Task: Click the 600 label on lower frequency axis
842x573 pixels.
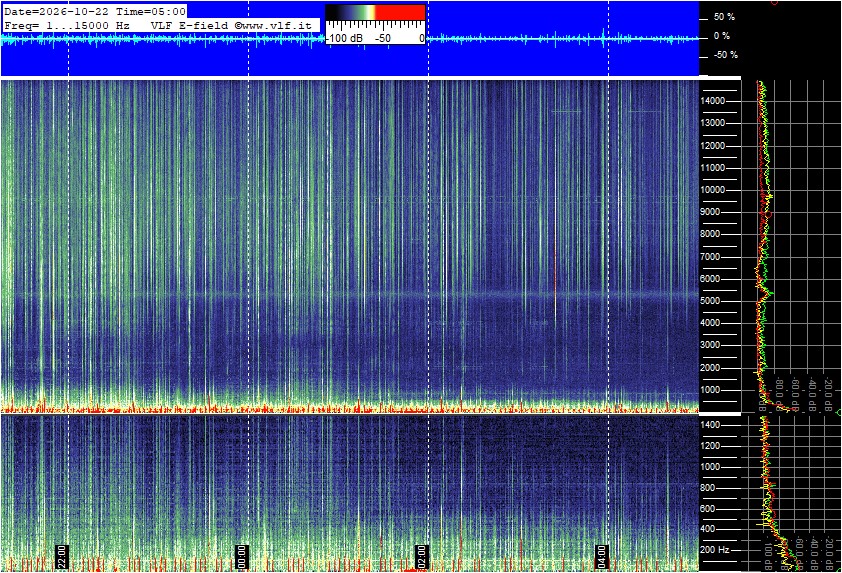Action: [x=708, y=509]
